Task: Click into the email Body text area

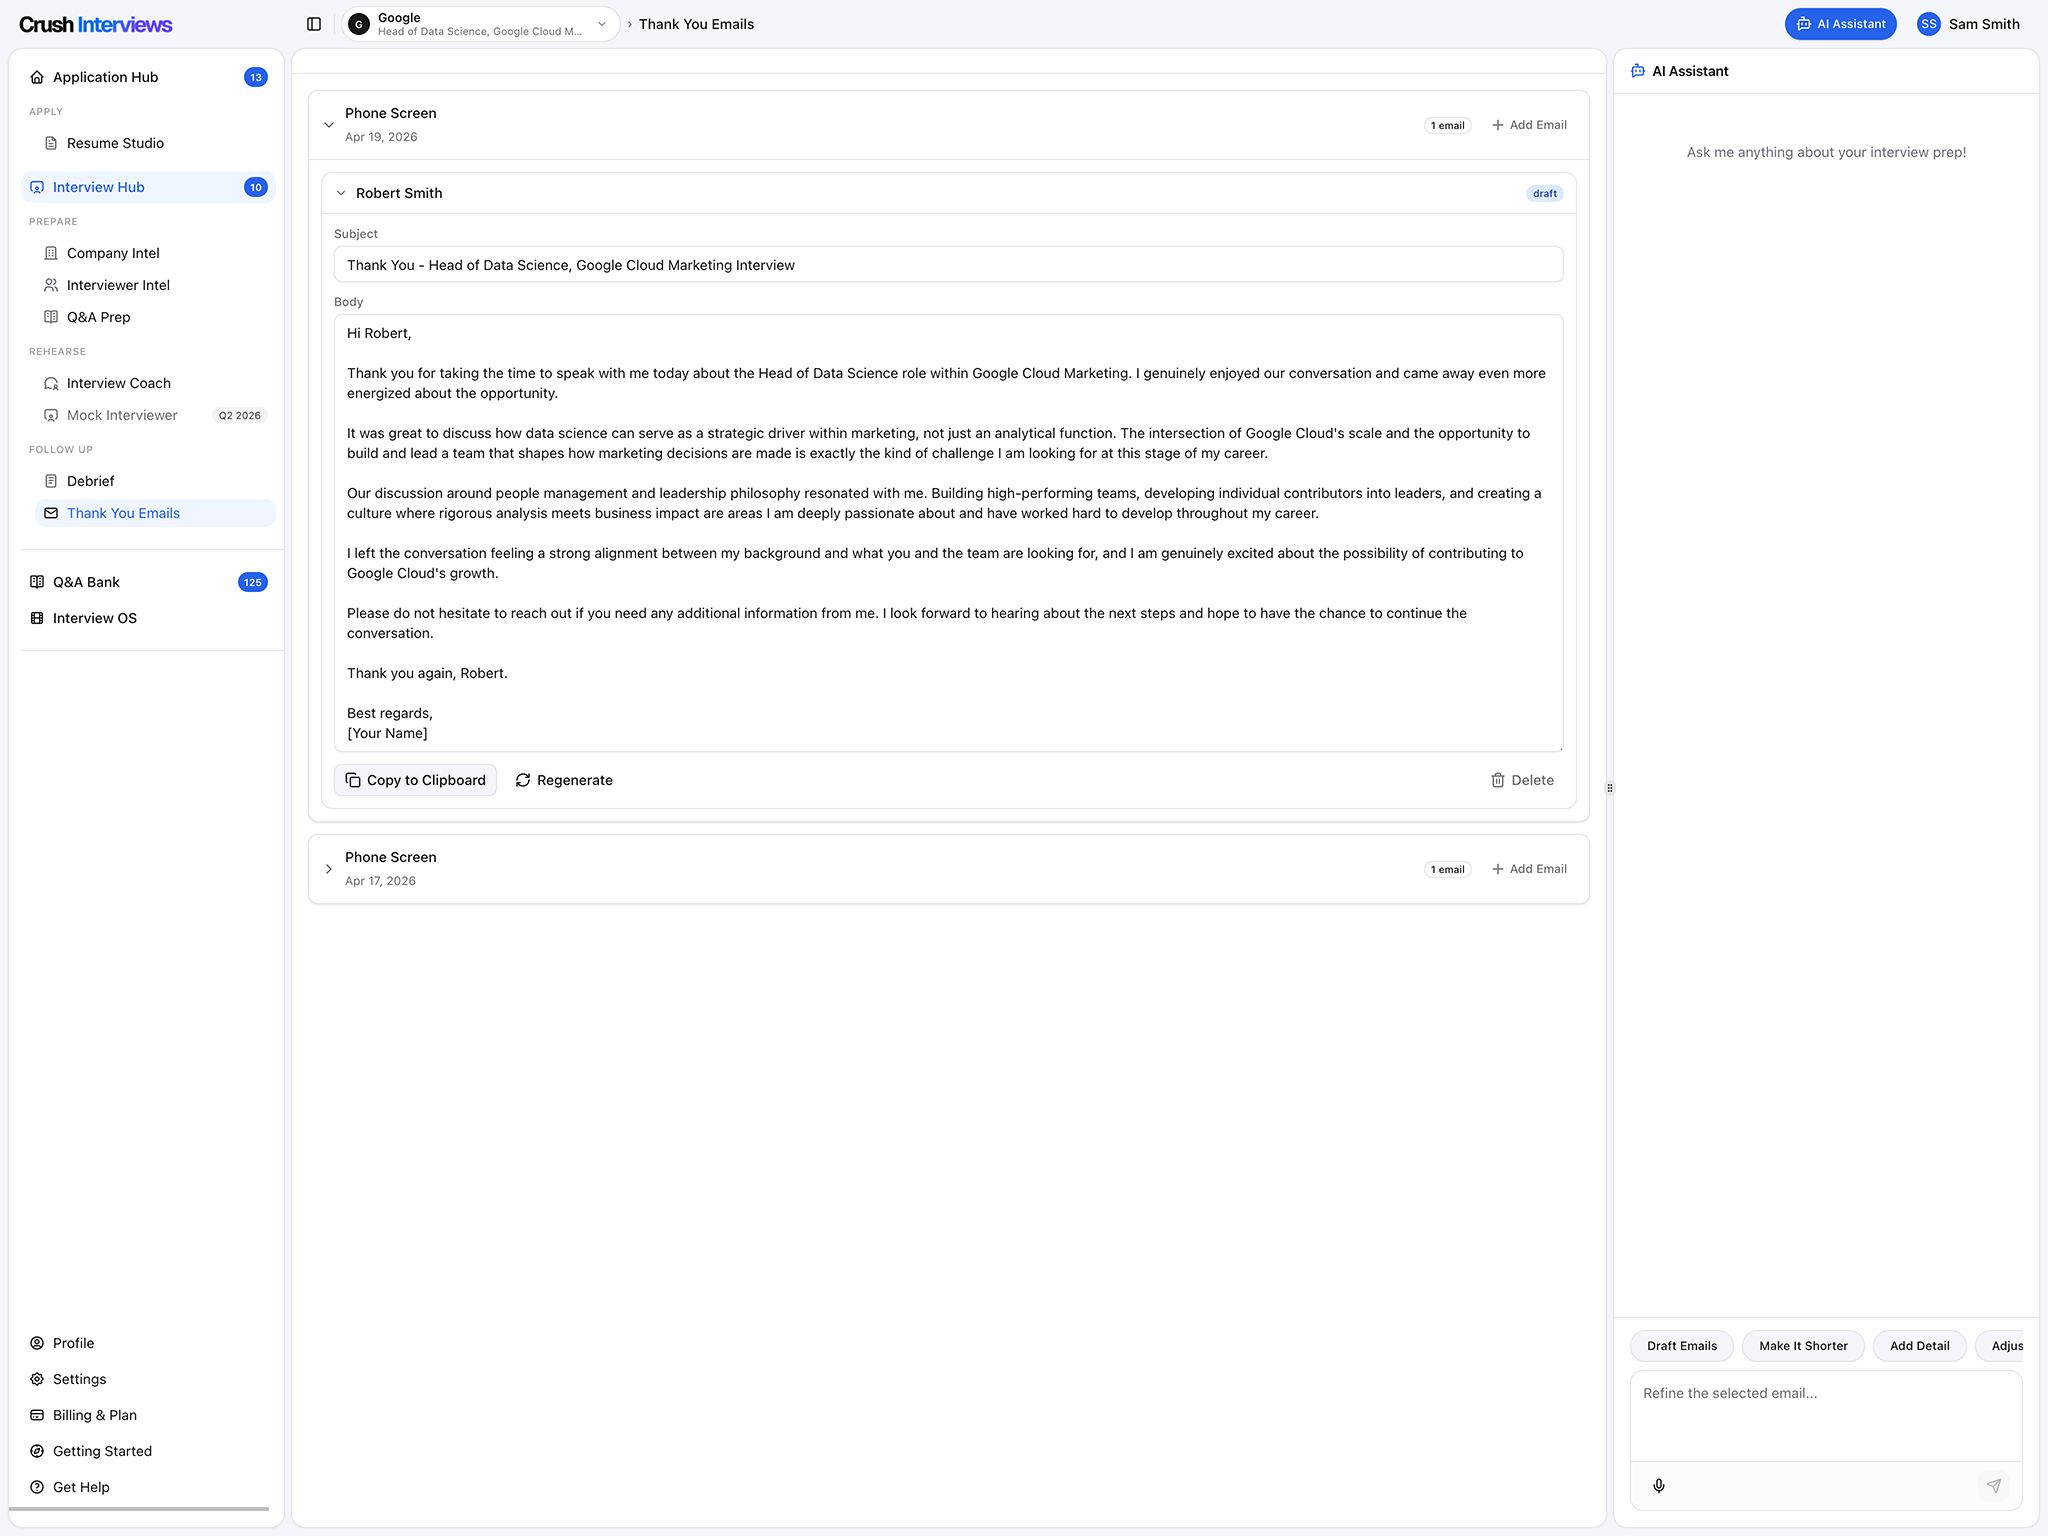Action: coord(948,533)
